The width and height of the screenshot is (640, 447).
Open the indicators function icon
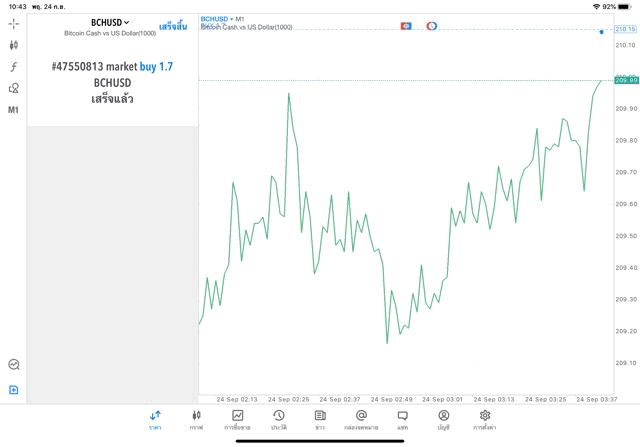tap(14, 67)
